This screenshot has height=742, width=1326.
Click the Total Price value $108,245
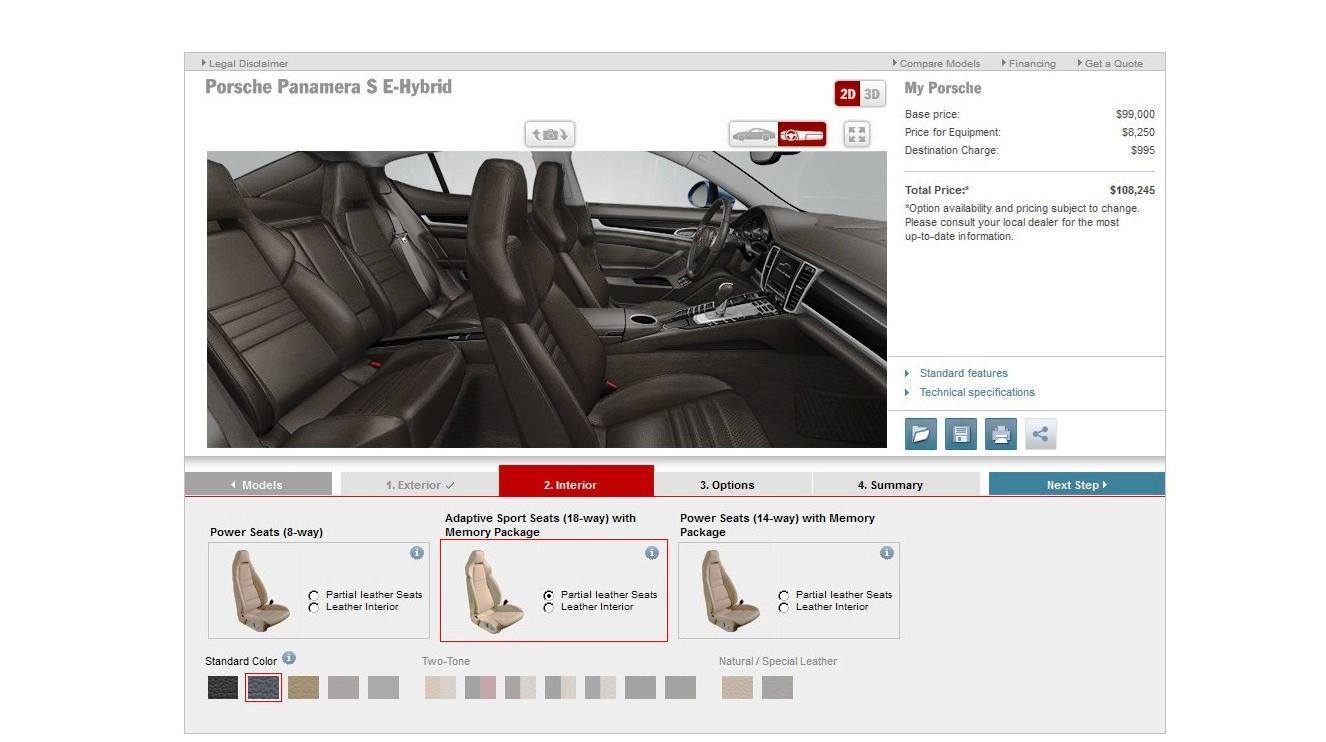(x=1132, y=190)
